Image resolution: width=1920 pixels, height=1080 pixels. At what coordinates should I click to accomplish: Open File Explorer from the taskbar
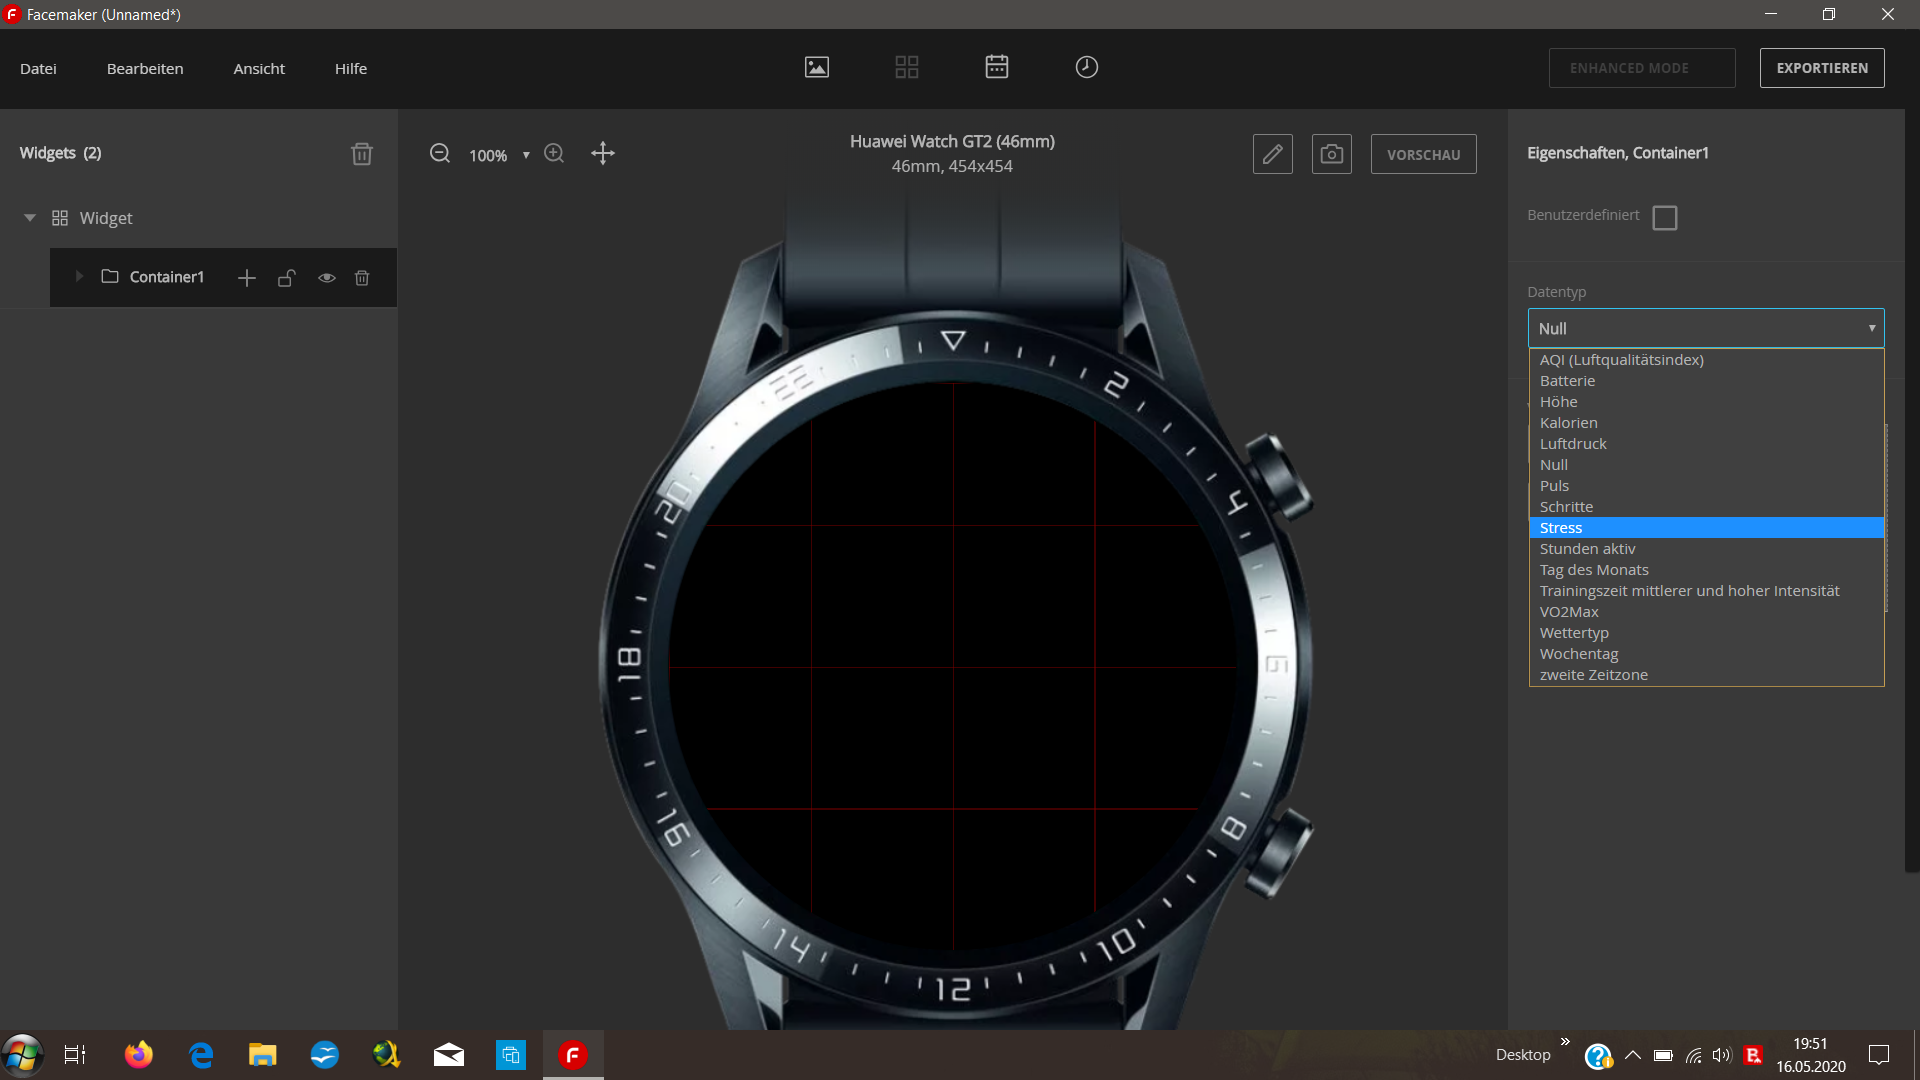click(263, 1055)
